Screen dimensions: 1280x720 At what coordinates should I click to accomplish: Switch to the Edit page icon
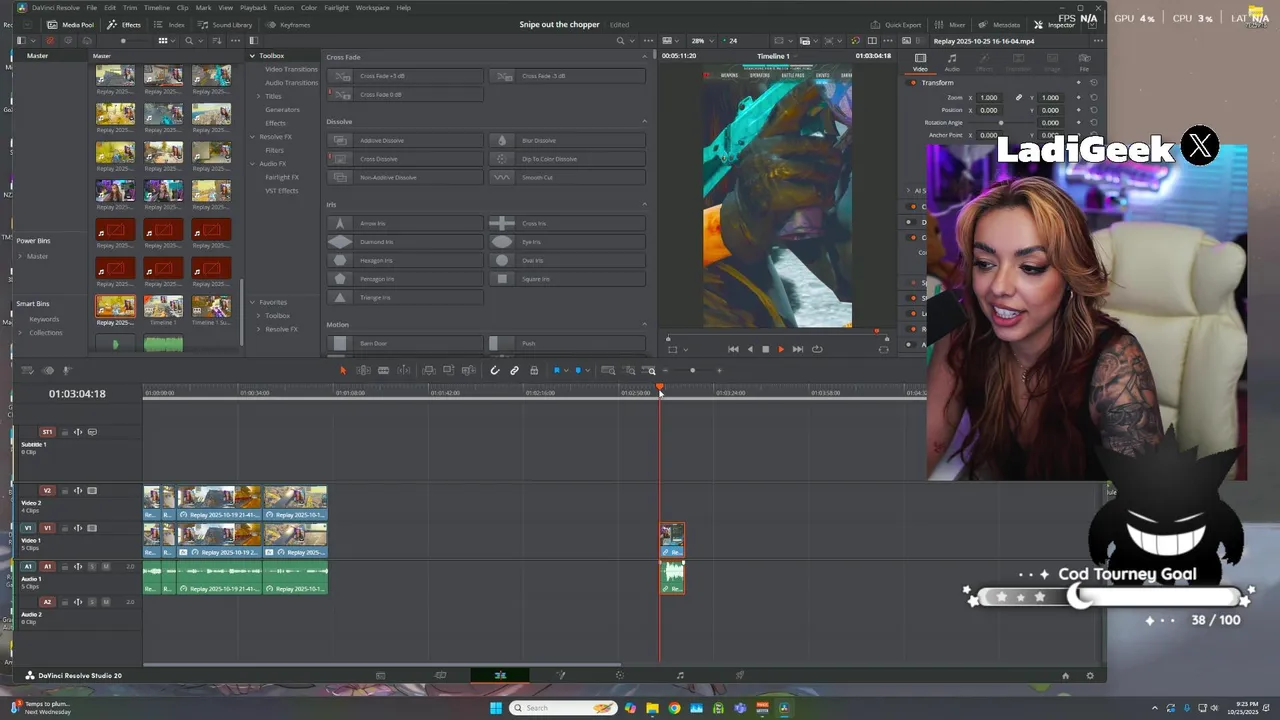click(x=500, y=675)
